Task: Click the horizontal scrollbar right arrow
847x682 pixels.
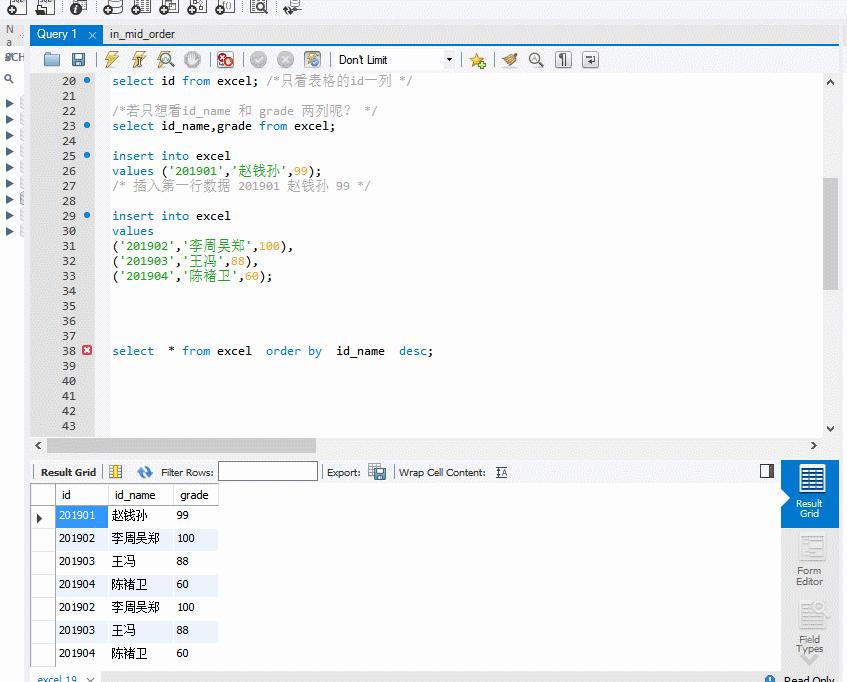Action: coord(814,445)
